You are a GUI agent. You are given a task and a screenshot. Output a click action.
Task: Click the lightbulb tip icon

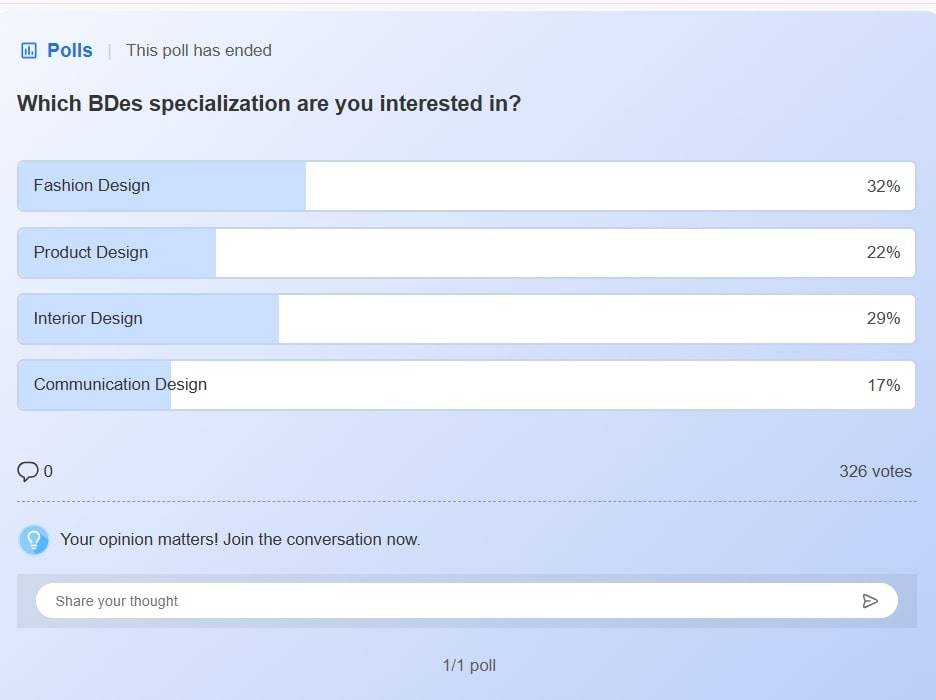tap(33, 540)
